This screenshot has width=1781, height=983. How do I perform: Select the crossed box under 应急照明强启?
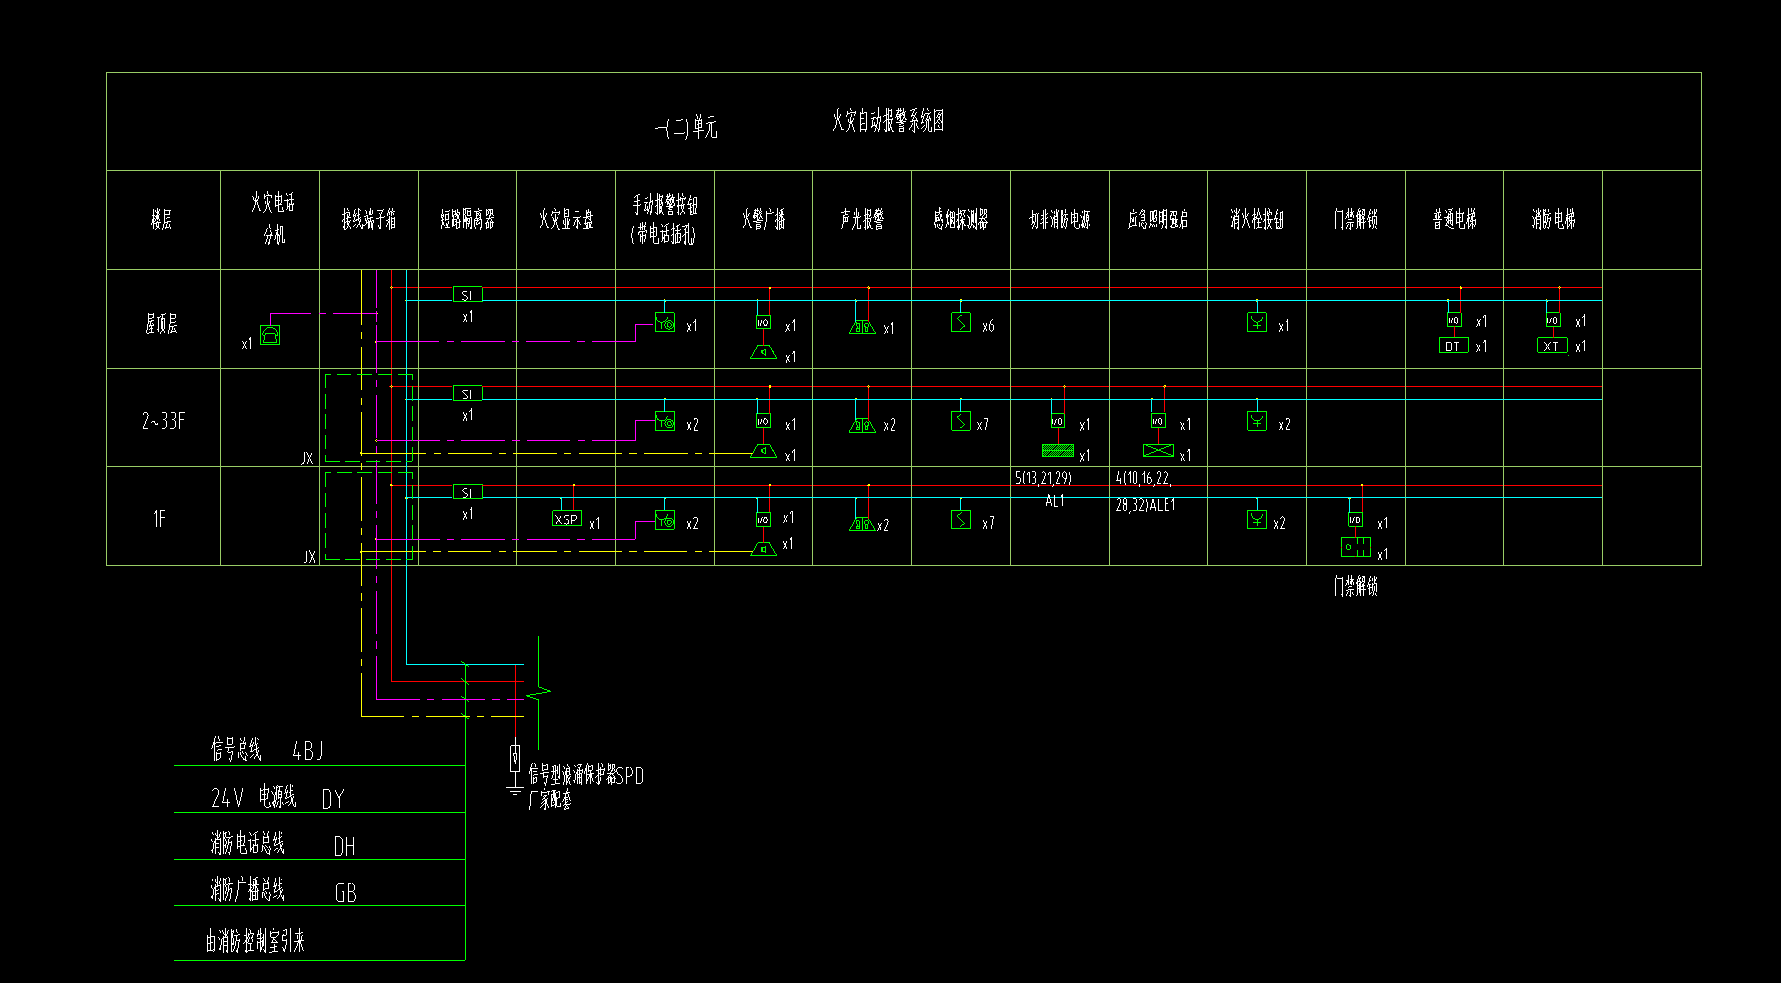pos(1158,451)
